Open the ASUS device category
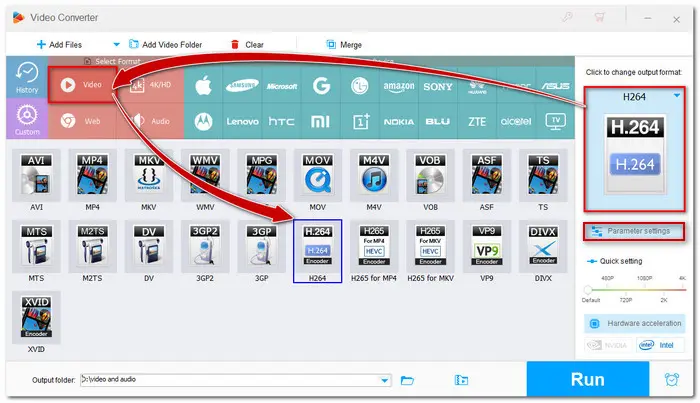Screen dimensions: 700x403 [555, 85]
